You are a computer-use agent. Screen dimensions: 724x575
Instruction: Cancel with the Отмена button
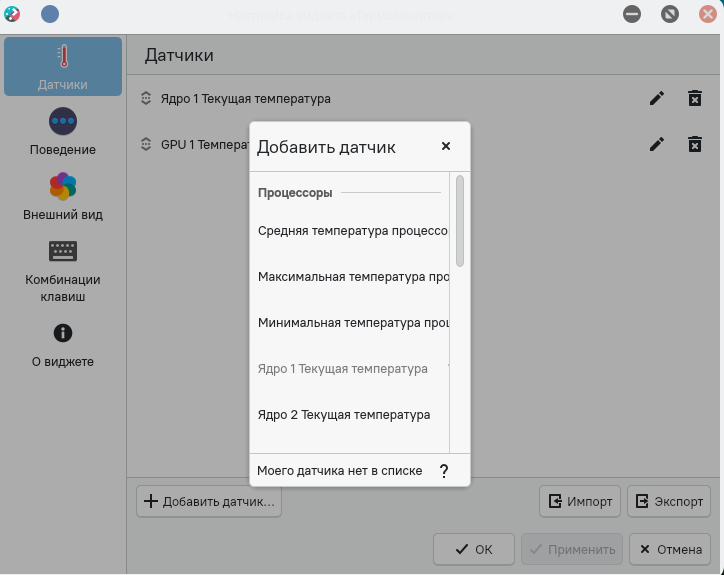click(x=670, y=549)
